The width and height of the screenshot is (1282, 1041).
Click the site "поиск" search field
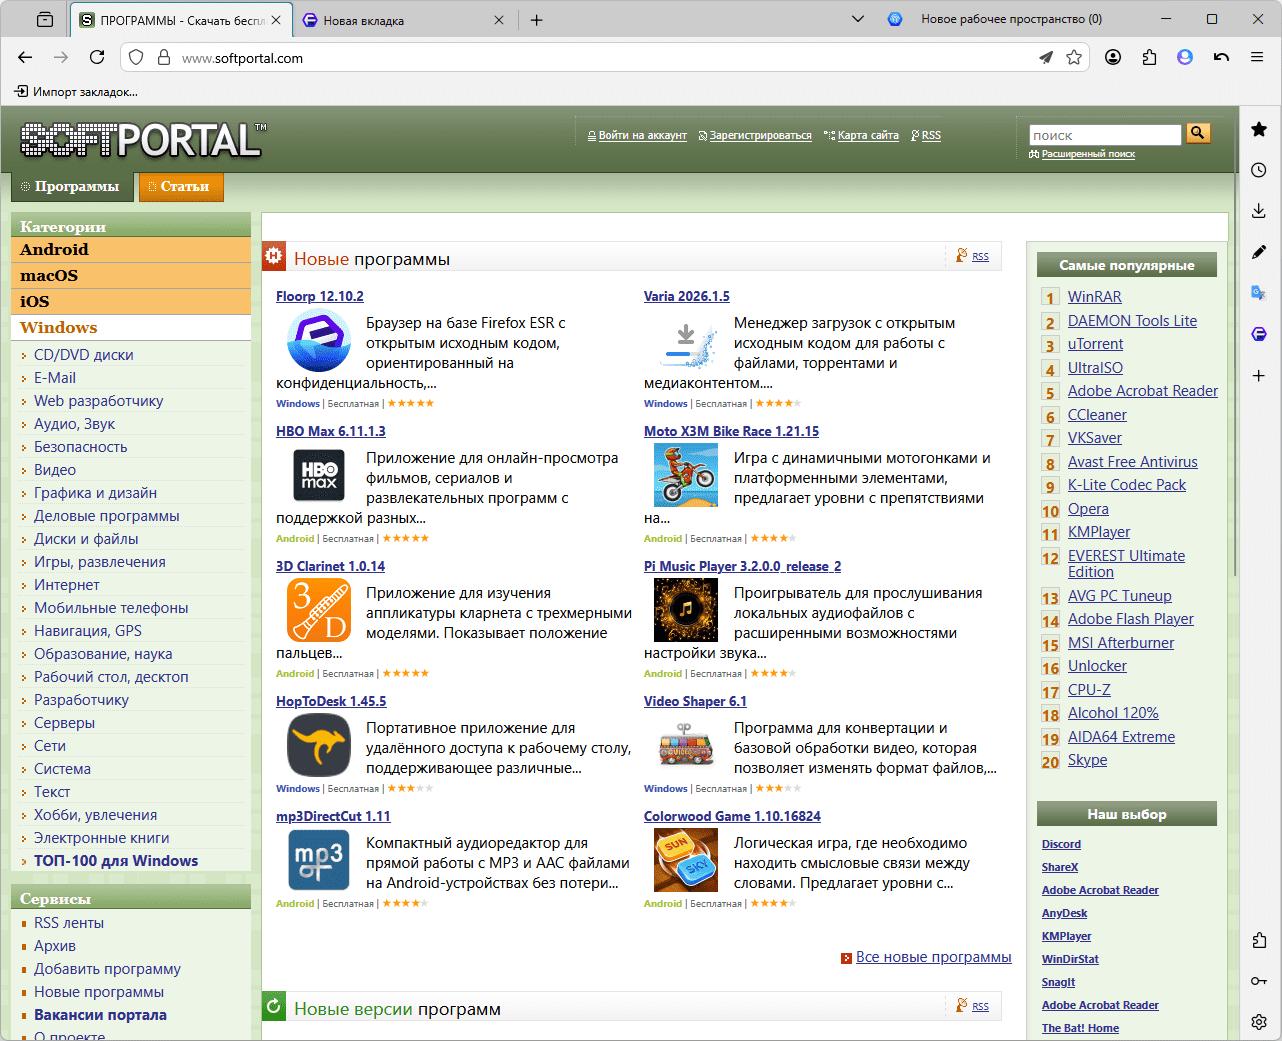[1105, 135]
